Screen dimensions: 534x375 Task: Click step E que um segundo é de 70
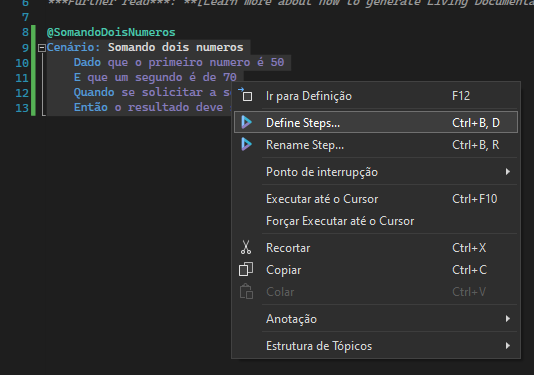click(x=155, y=77)
